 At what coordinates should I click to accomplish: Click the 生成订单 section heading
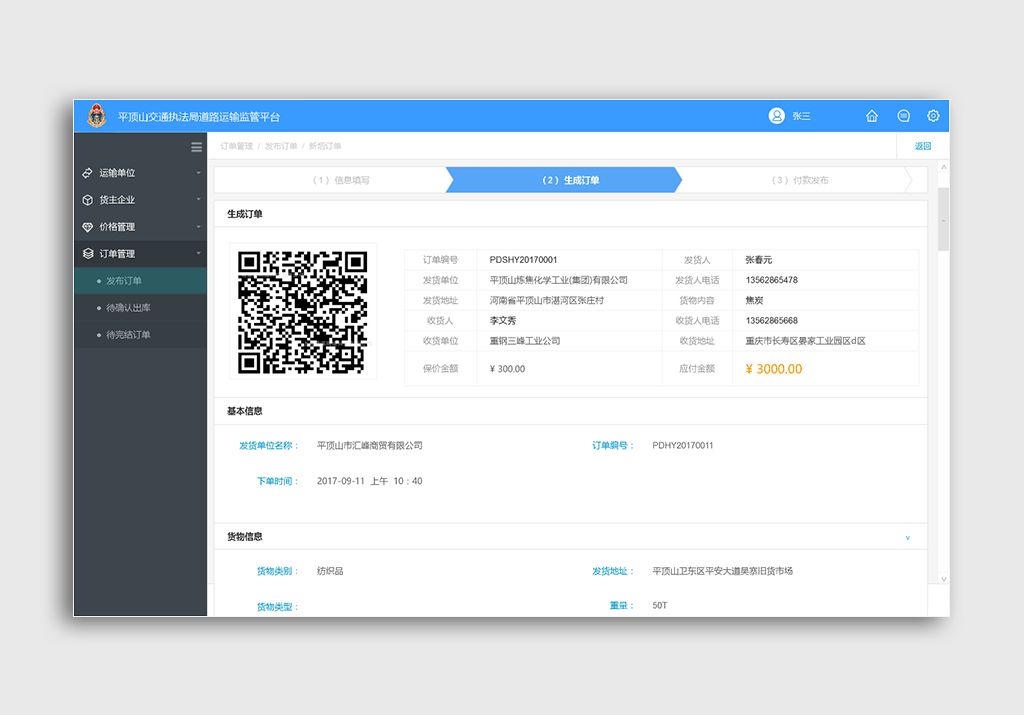coord(245,214)
